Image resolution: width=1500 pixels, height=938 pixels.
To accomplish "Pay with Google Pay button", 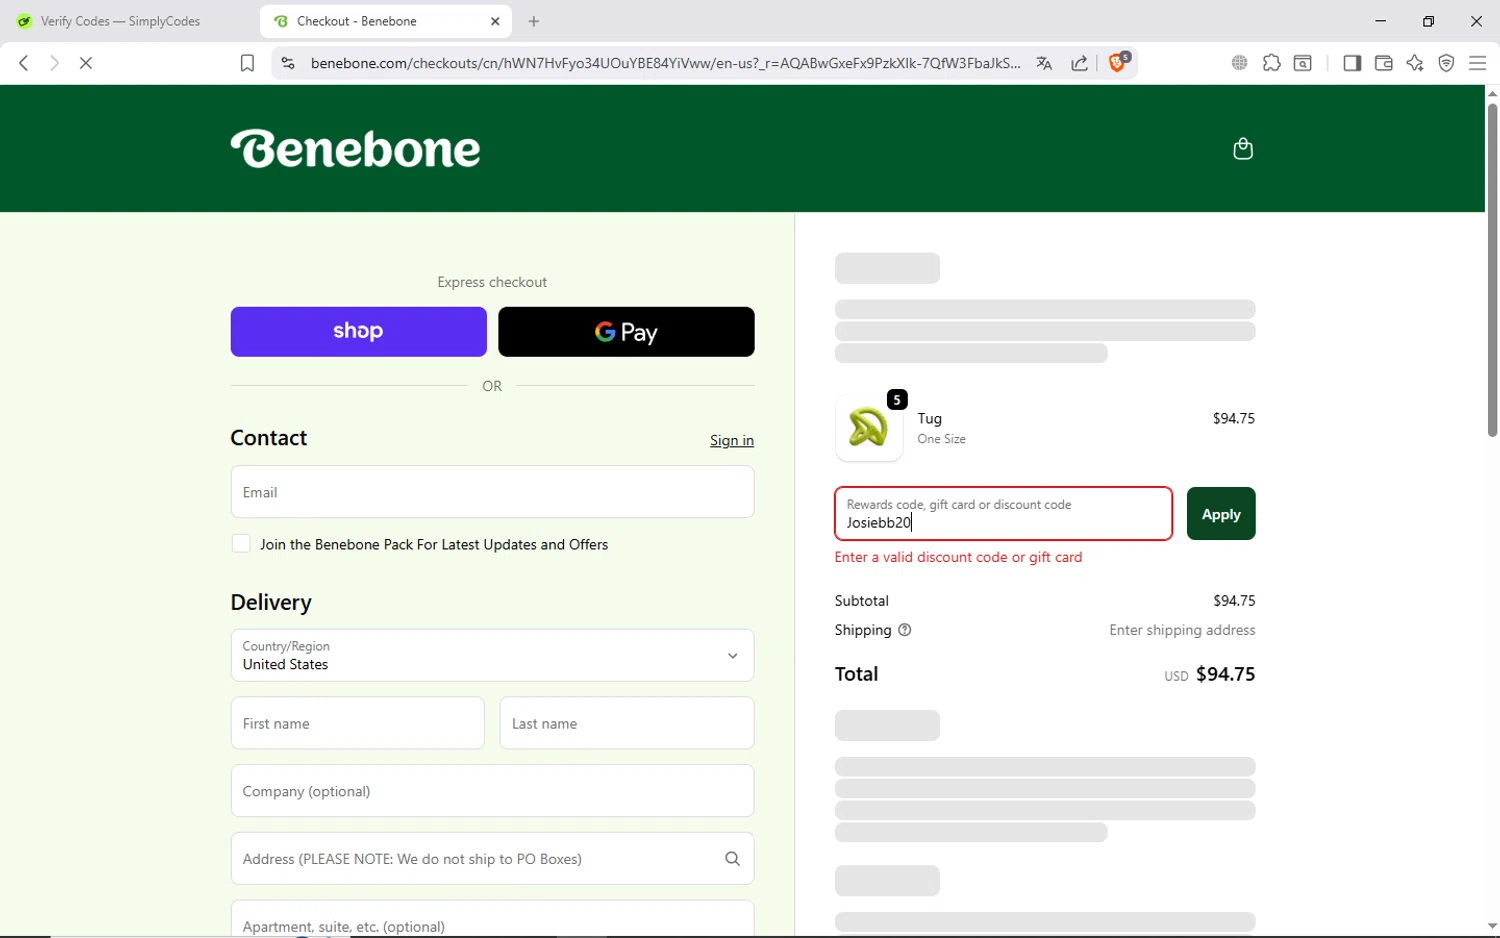I will 626,332.
